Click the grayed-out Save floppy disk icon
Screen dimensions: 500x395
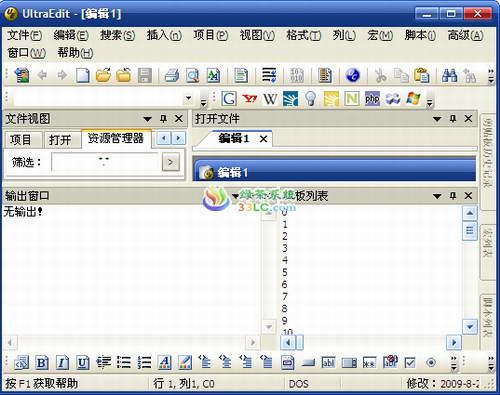[144, 75]
